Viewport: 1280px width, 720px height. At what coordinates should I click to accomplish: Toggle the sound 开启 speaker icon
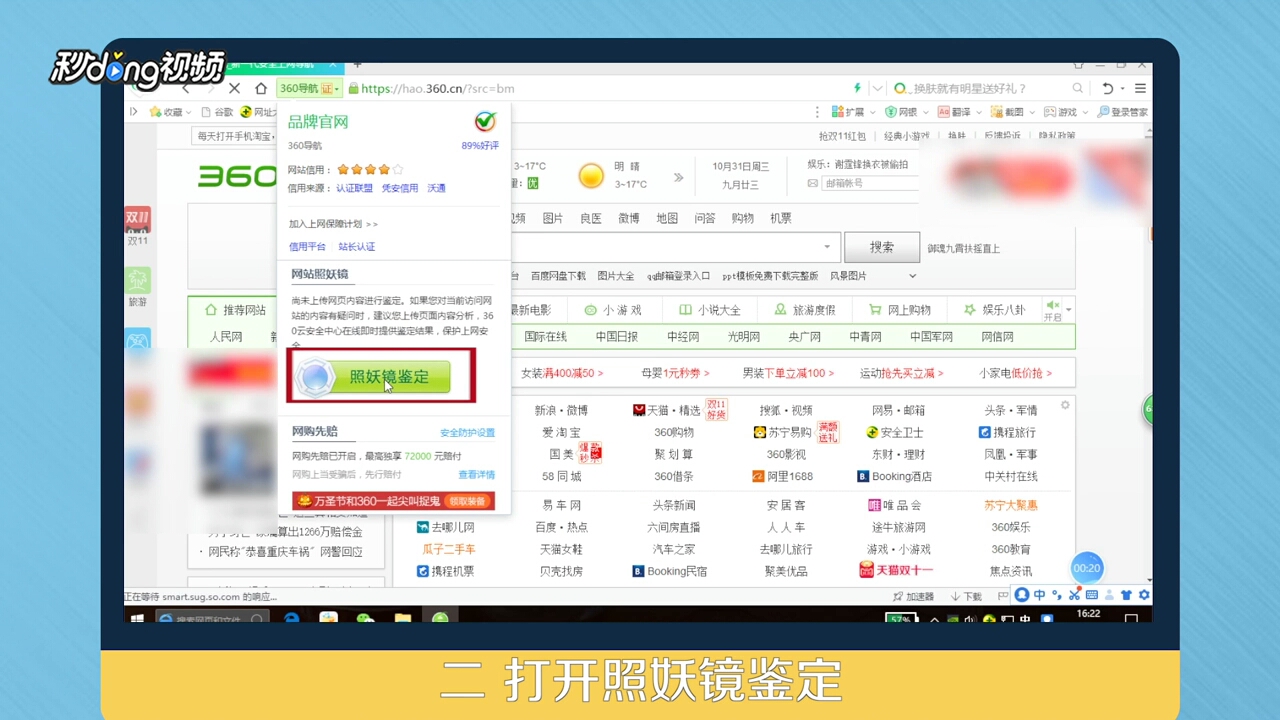tap(1053, 310)
